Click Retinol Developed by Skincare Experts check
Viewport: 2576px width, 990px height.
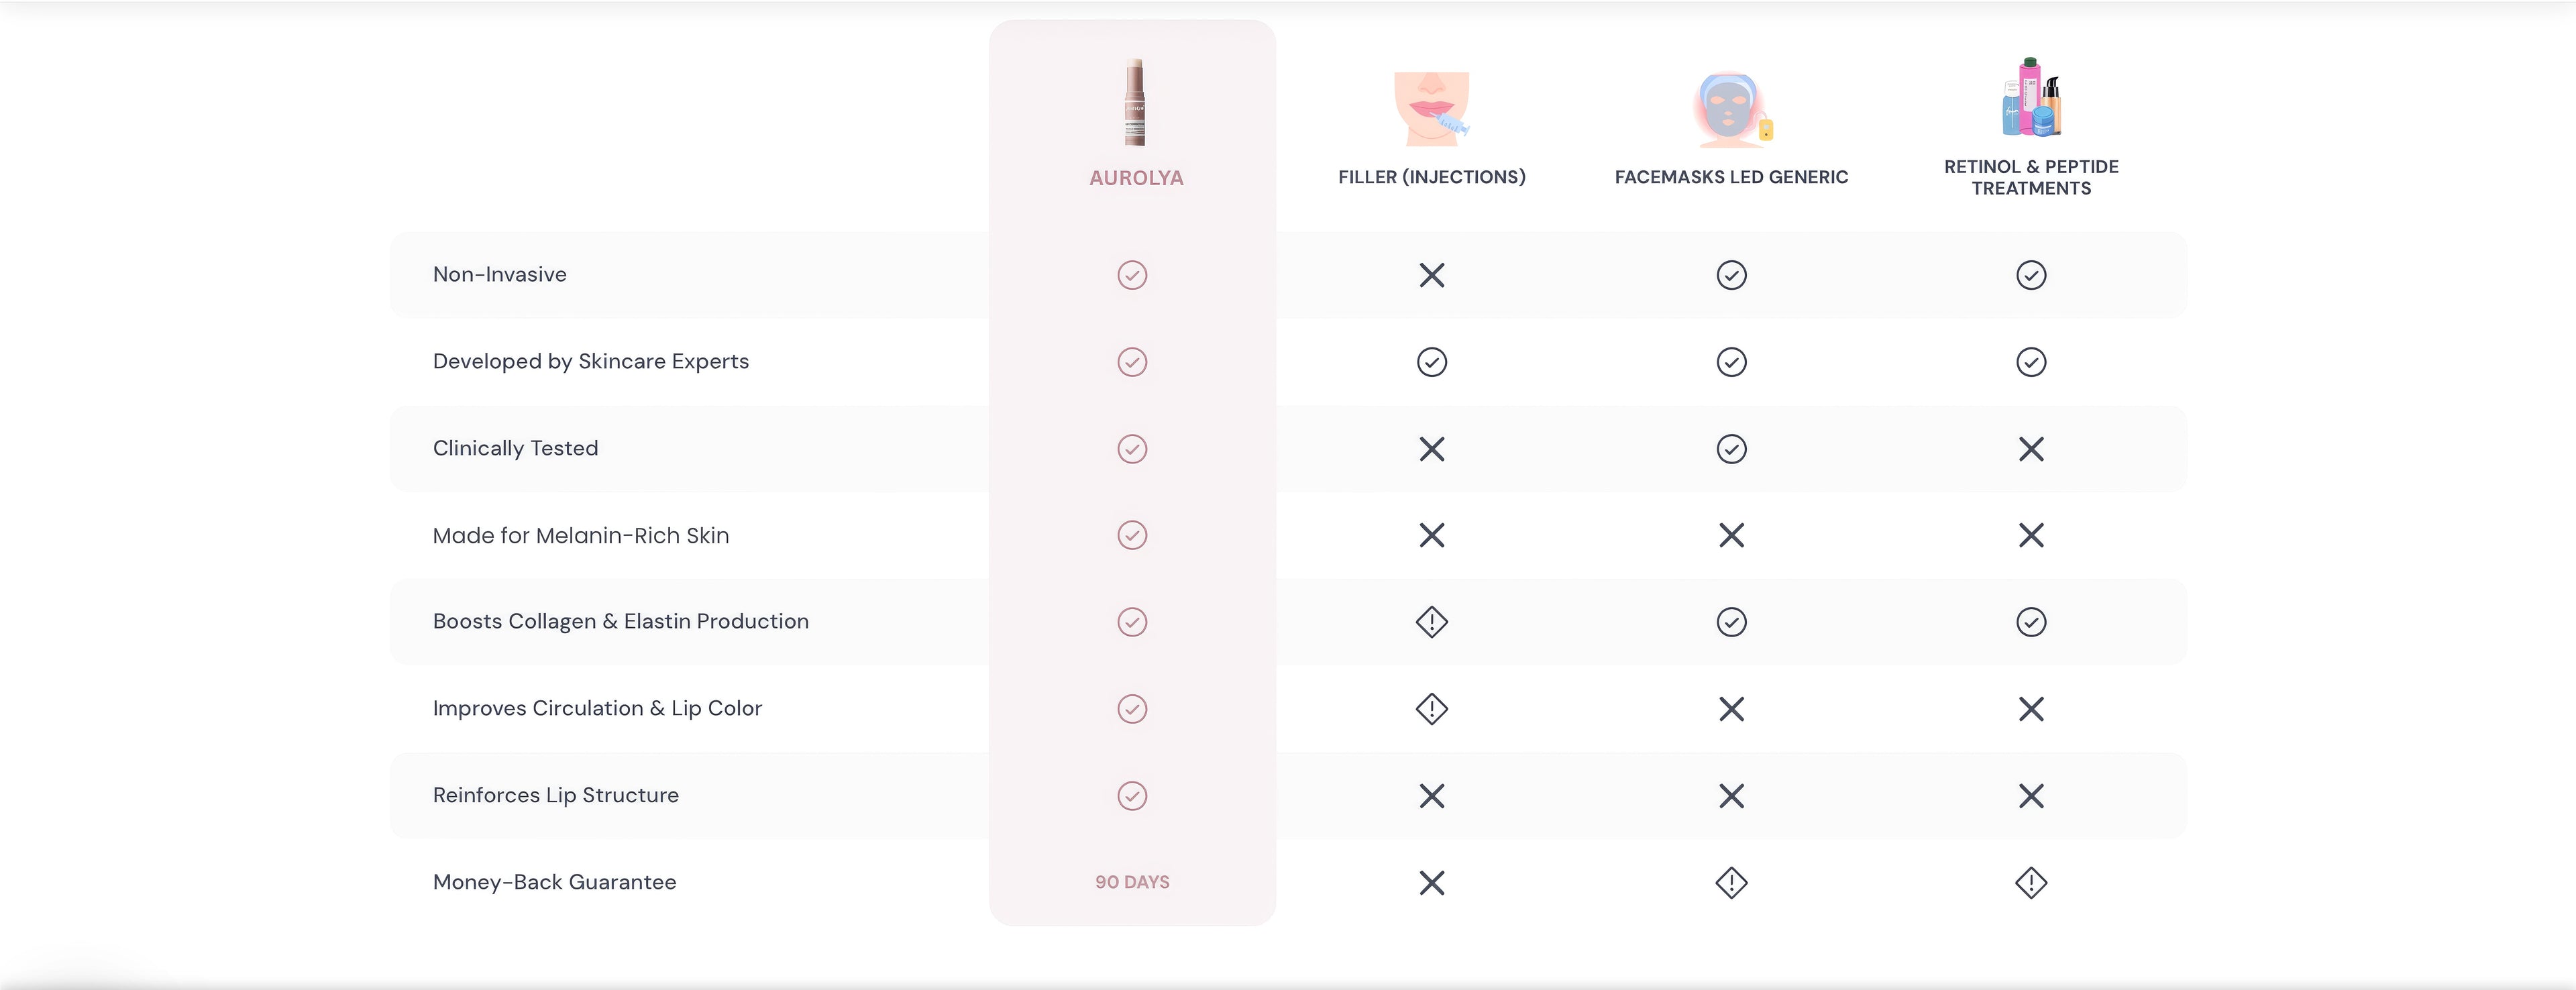coord(2031,362)
